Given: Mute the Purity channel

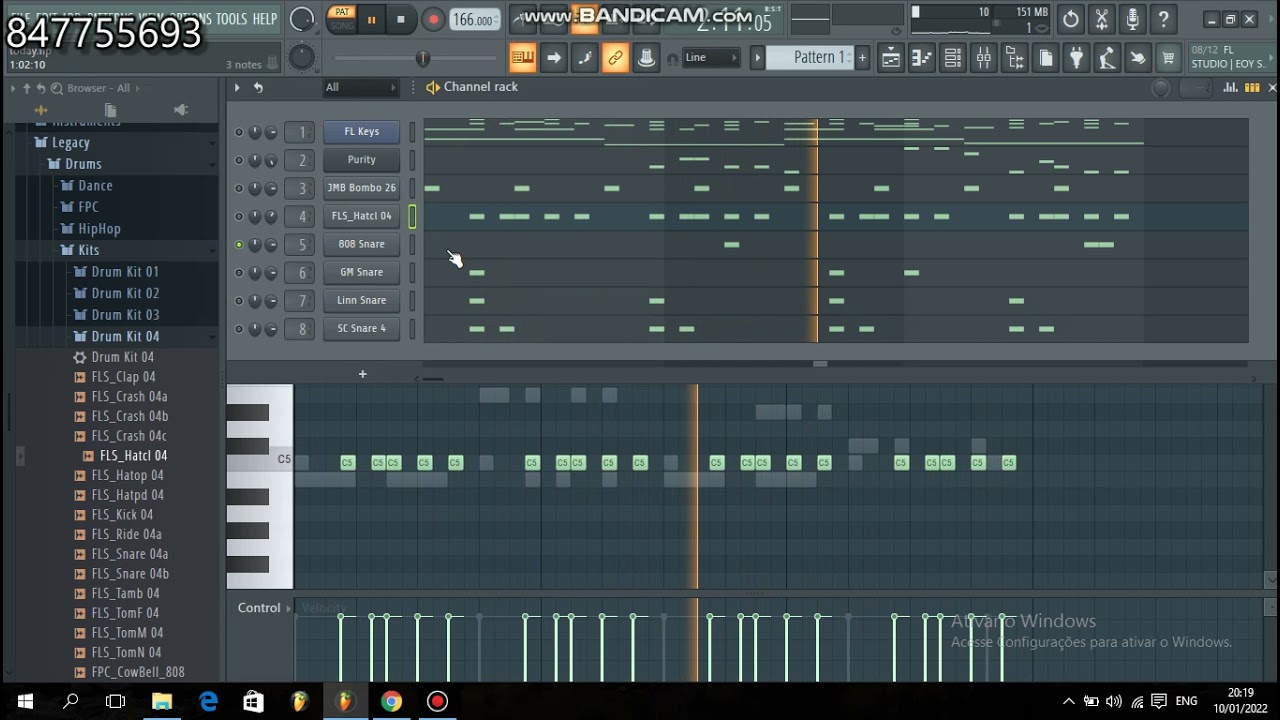Looking at the screenshot, I should pos(239,160).
